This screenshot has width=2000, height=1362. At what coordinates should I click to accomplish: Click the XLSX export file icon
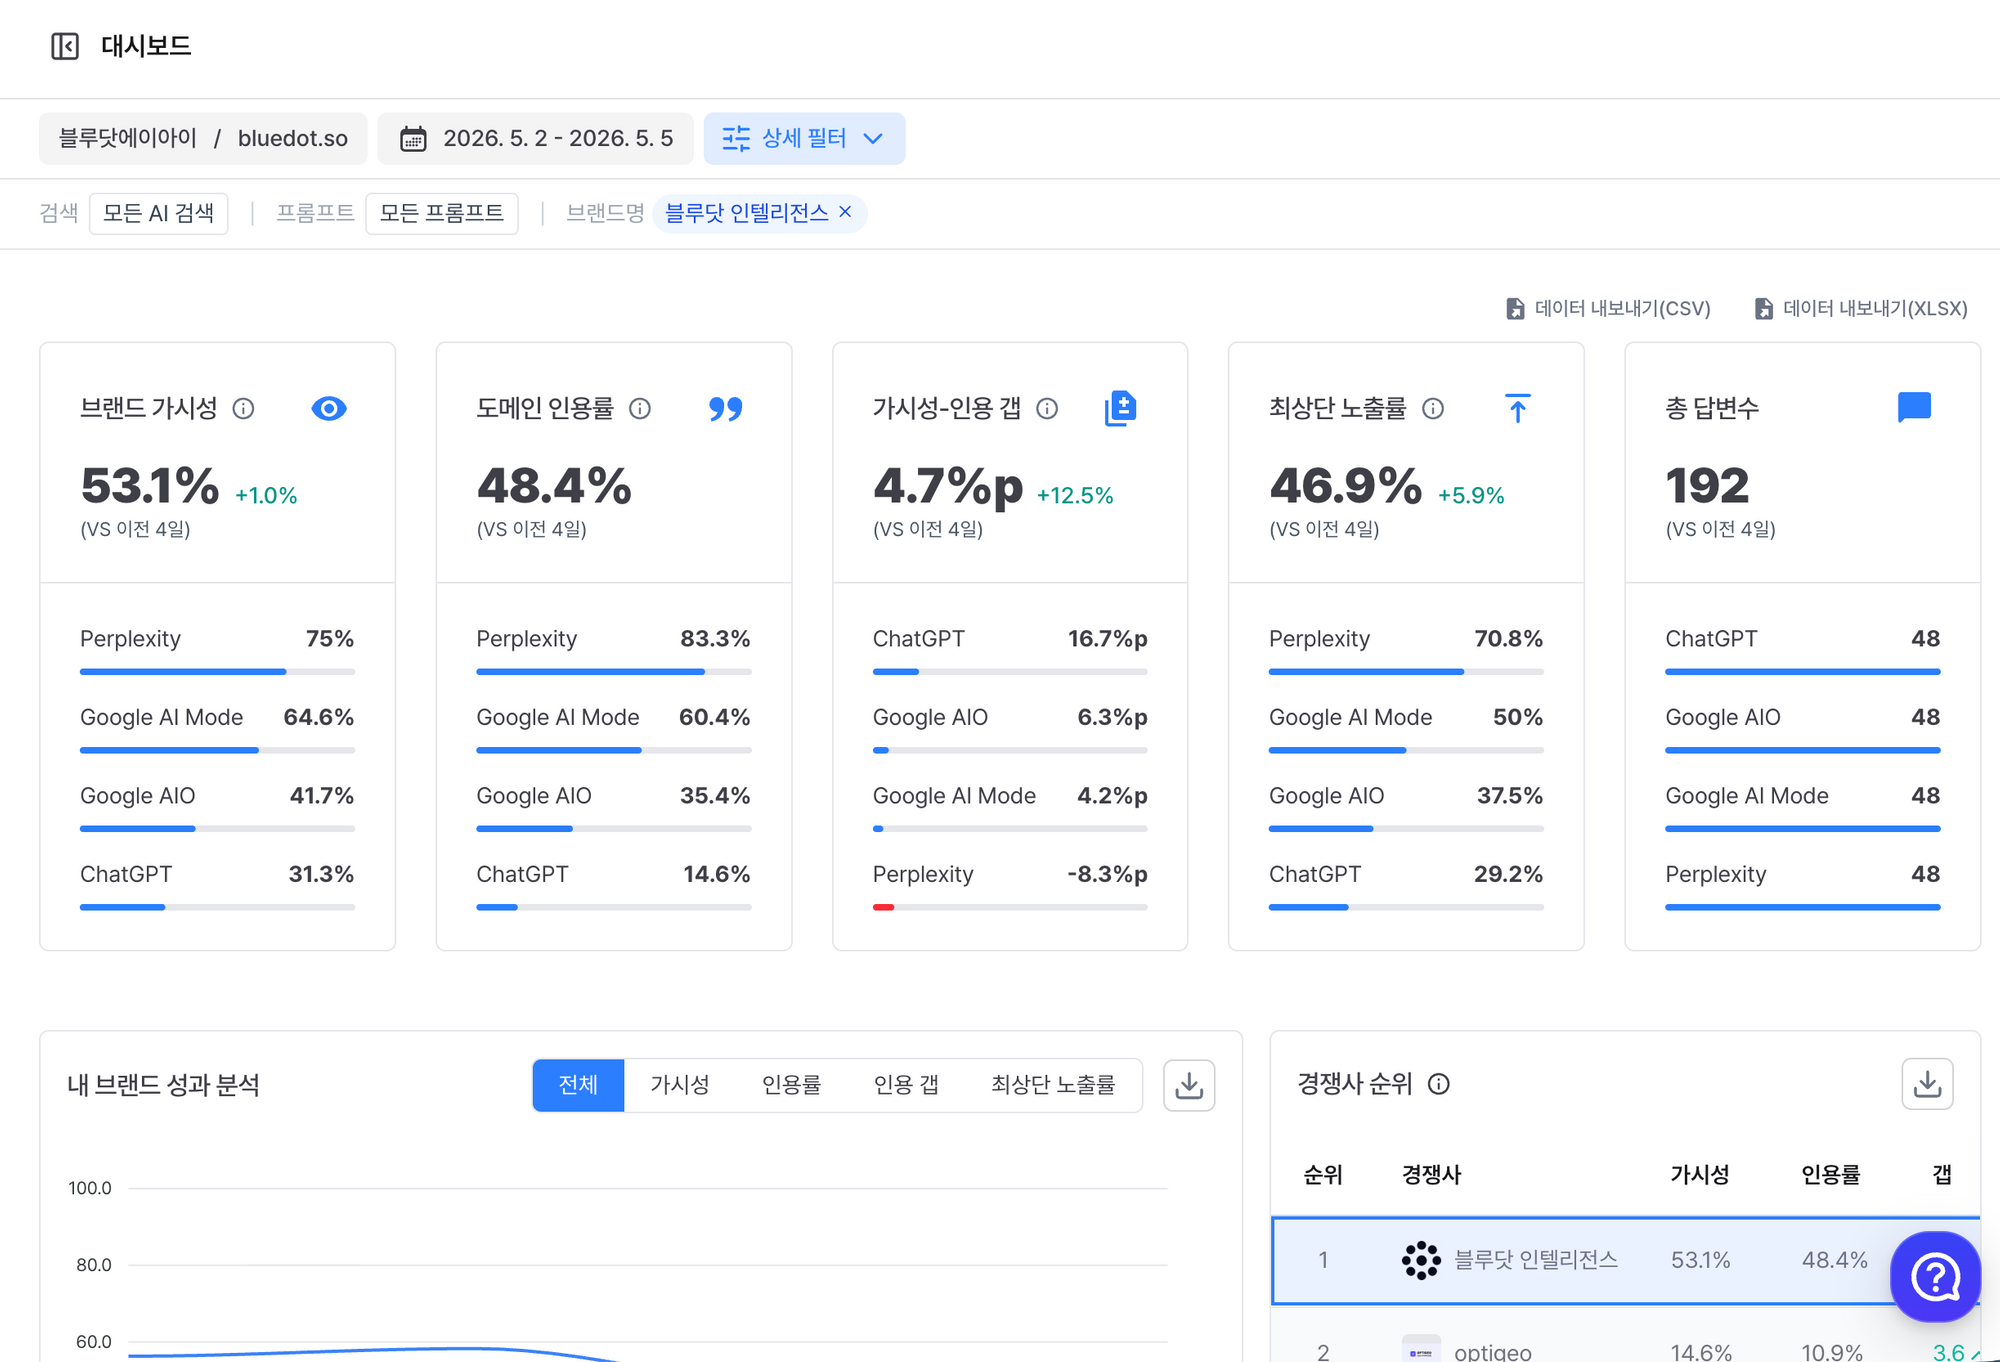tap(1764, 308)
